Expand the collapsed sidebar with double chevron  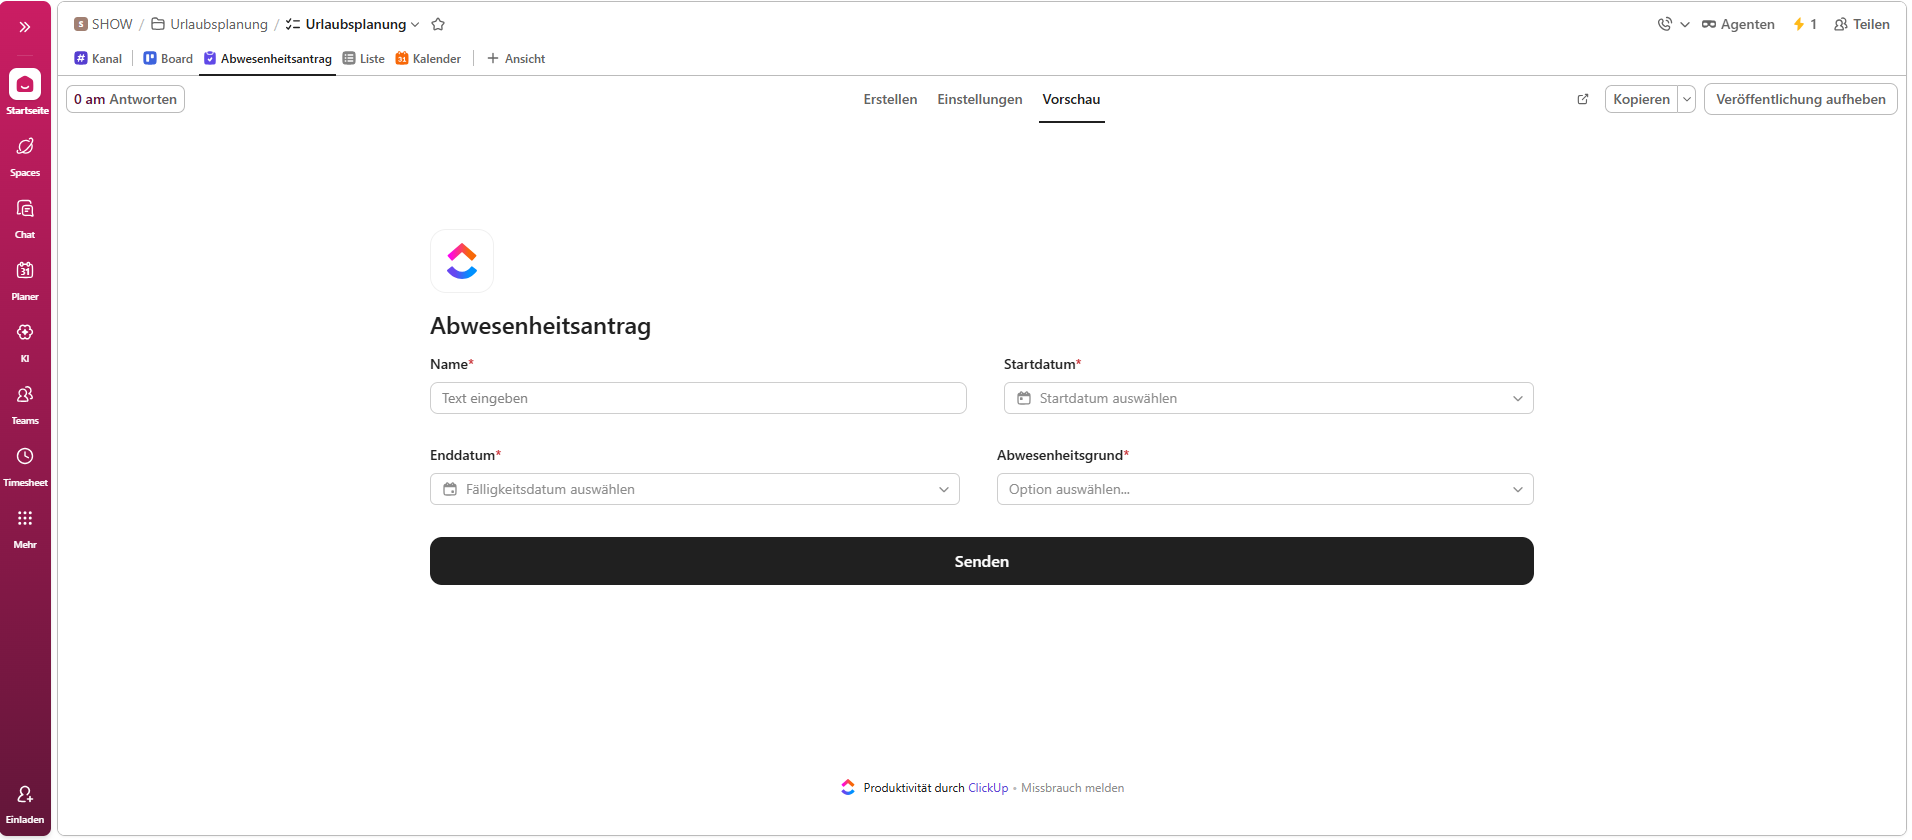[25, 27]
